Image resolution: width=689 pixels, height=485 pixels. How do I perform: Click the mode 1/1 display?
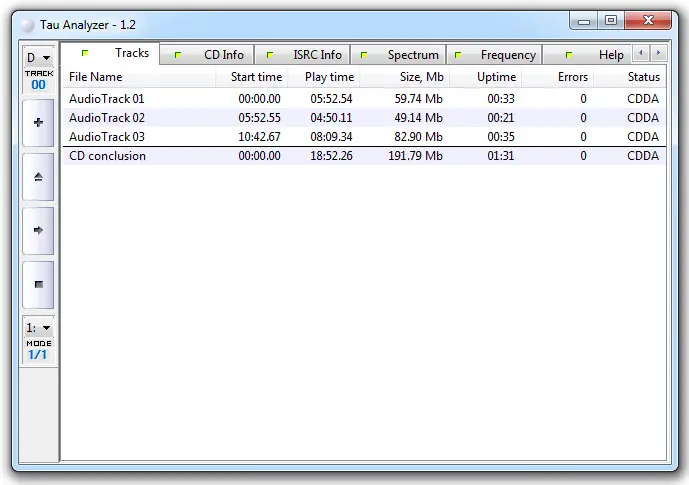[x=38, y=355]
